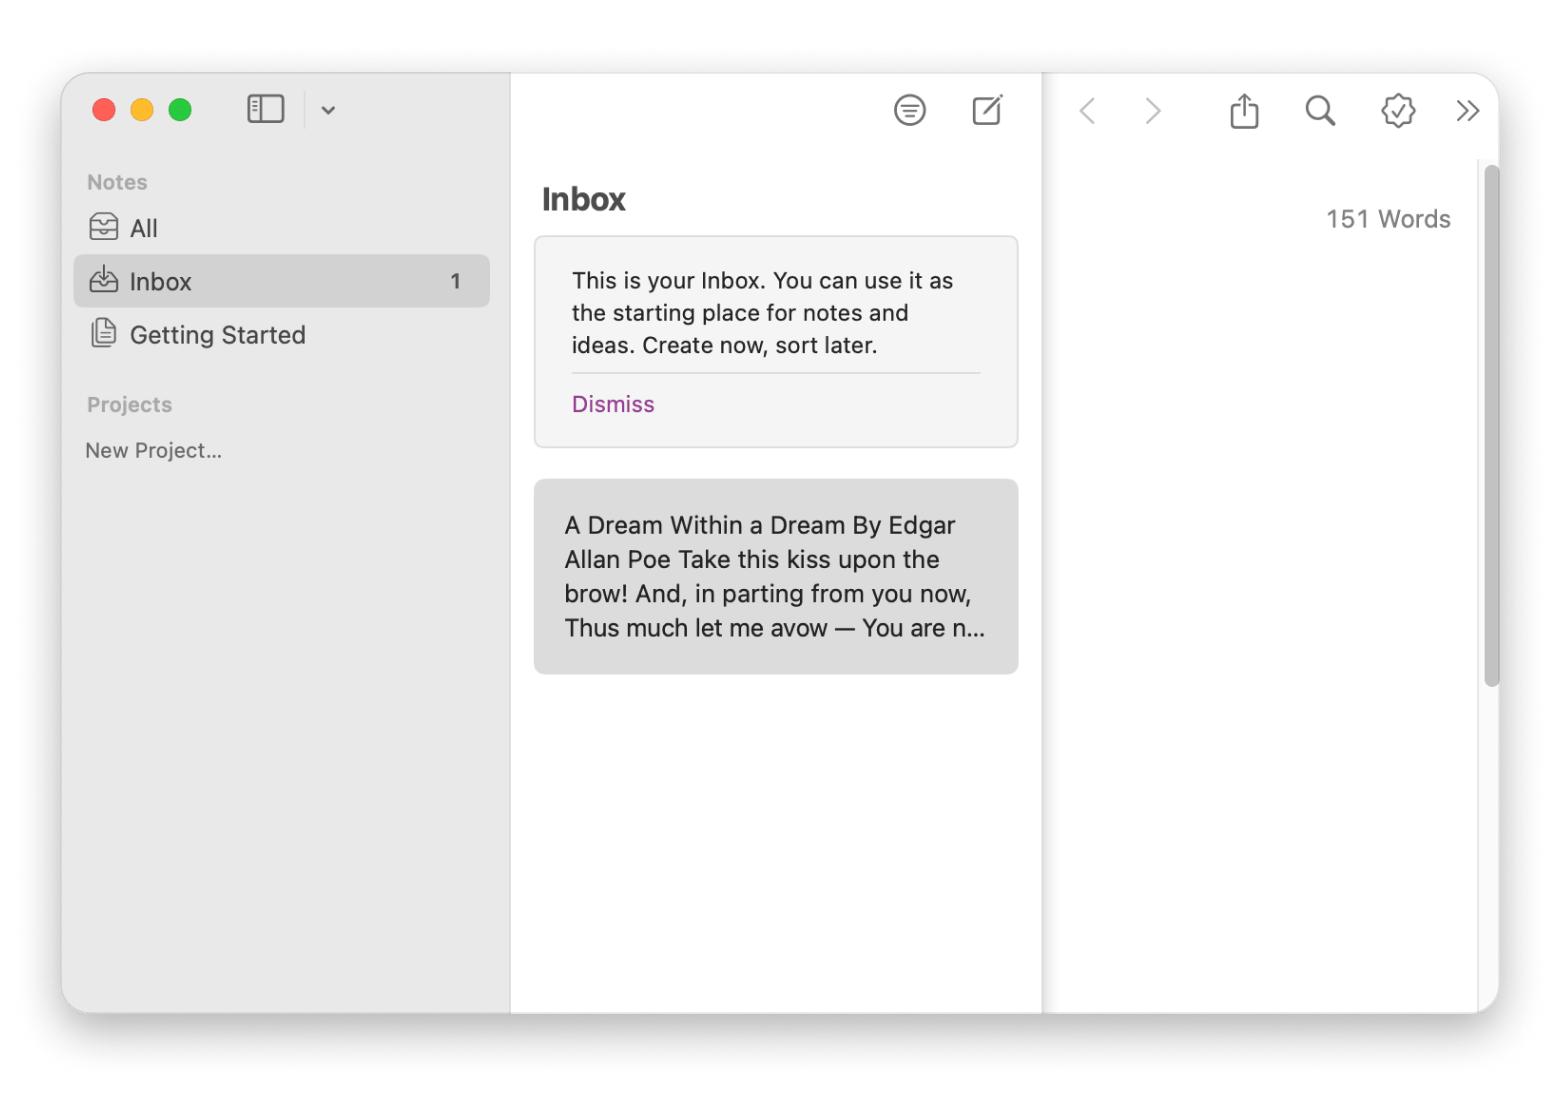1560x1094 pixels.
Task: Select the Inbox folder in sidebar
Action: pos(281,281)
